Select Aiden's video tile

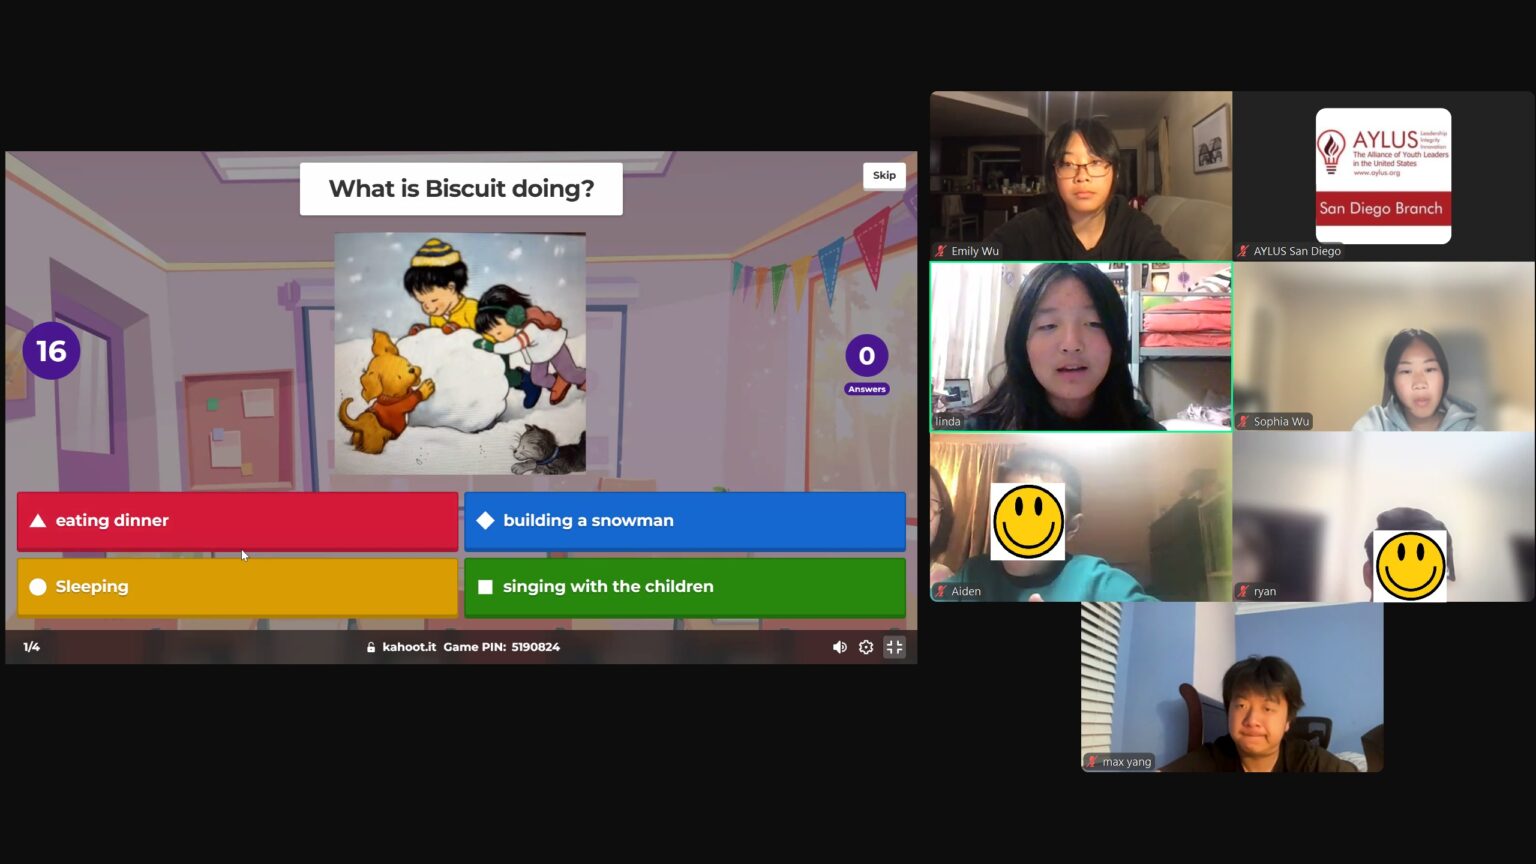click(x=1081, y=517)
